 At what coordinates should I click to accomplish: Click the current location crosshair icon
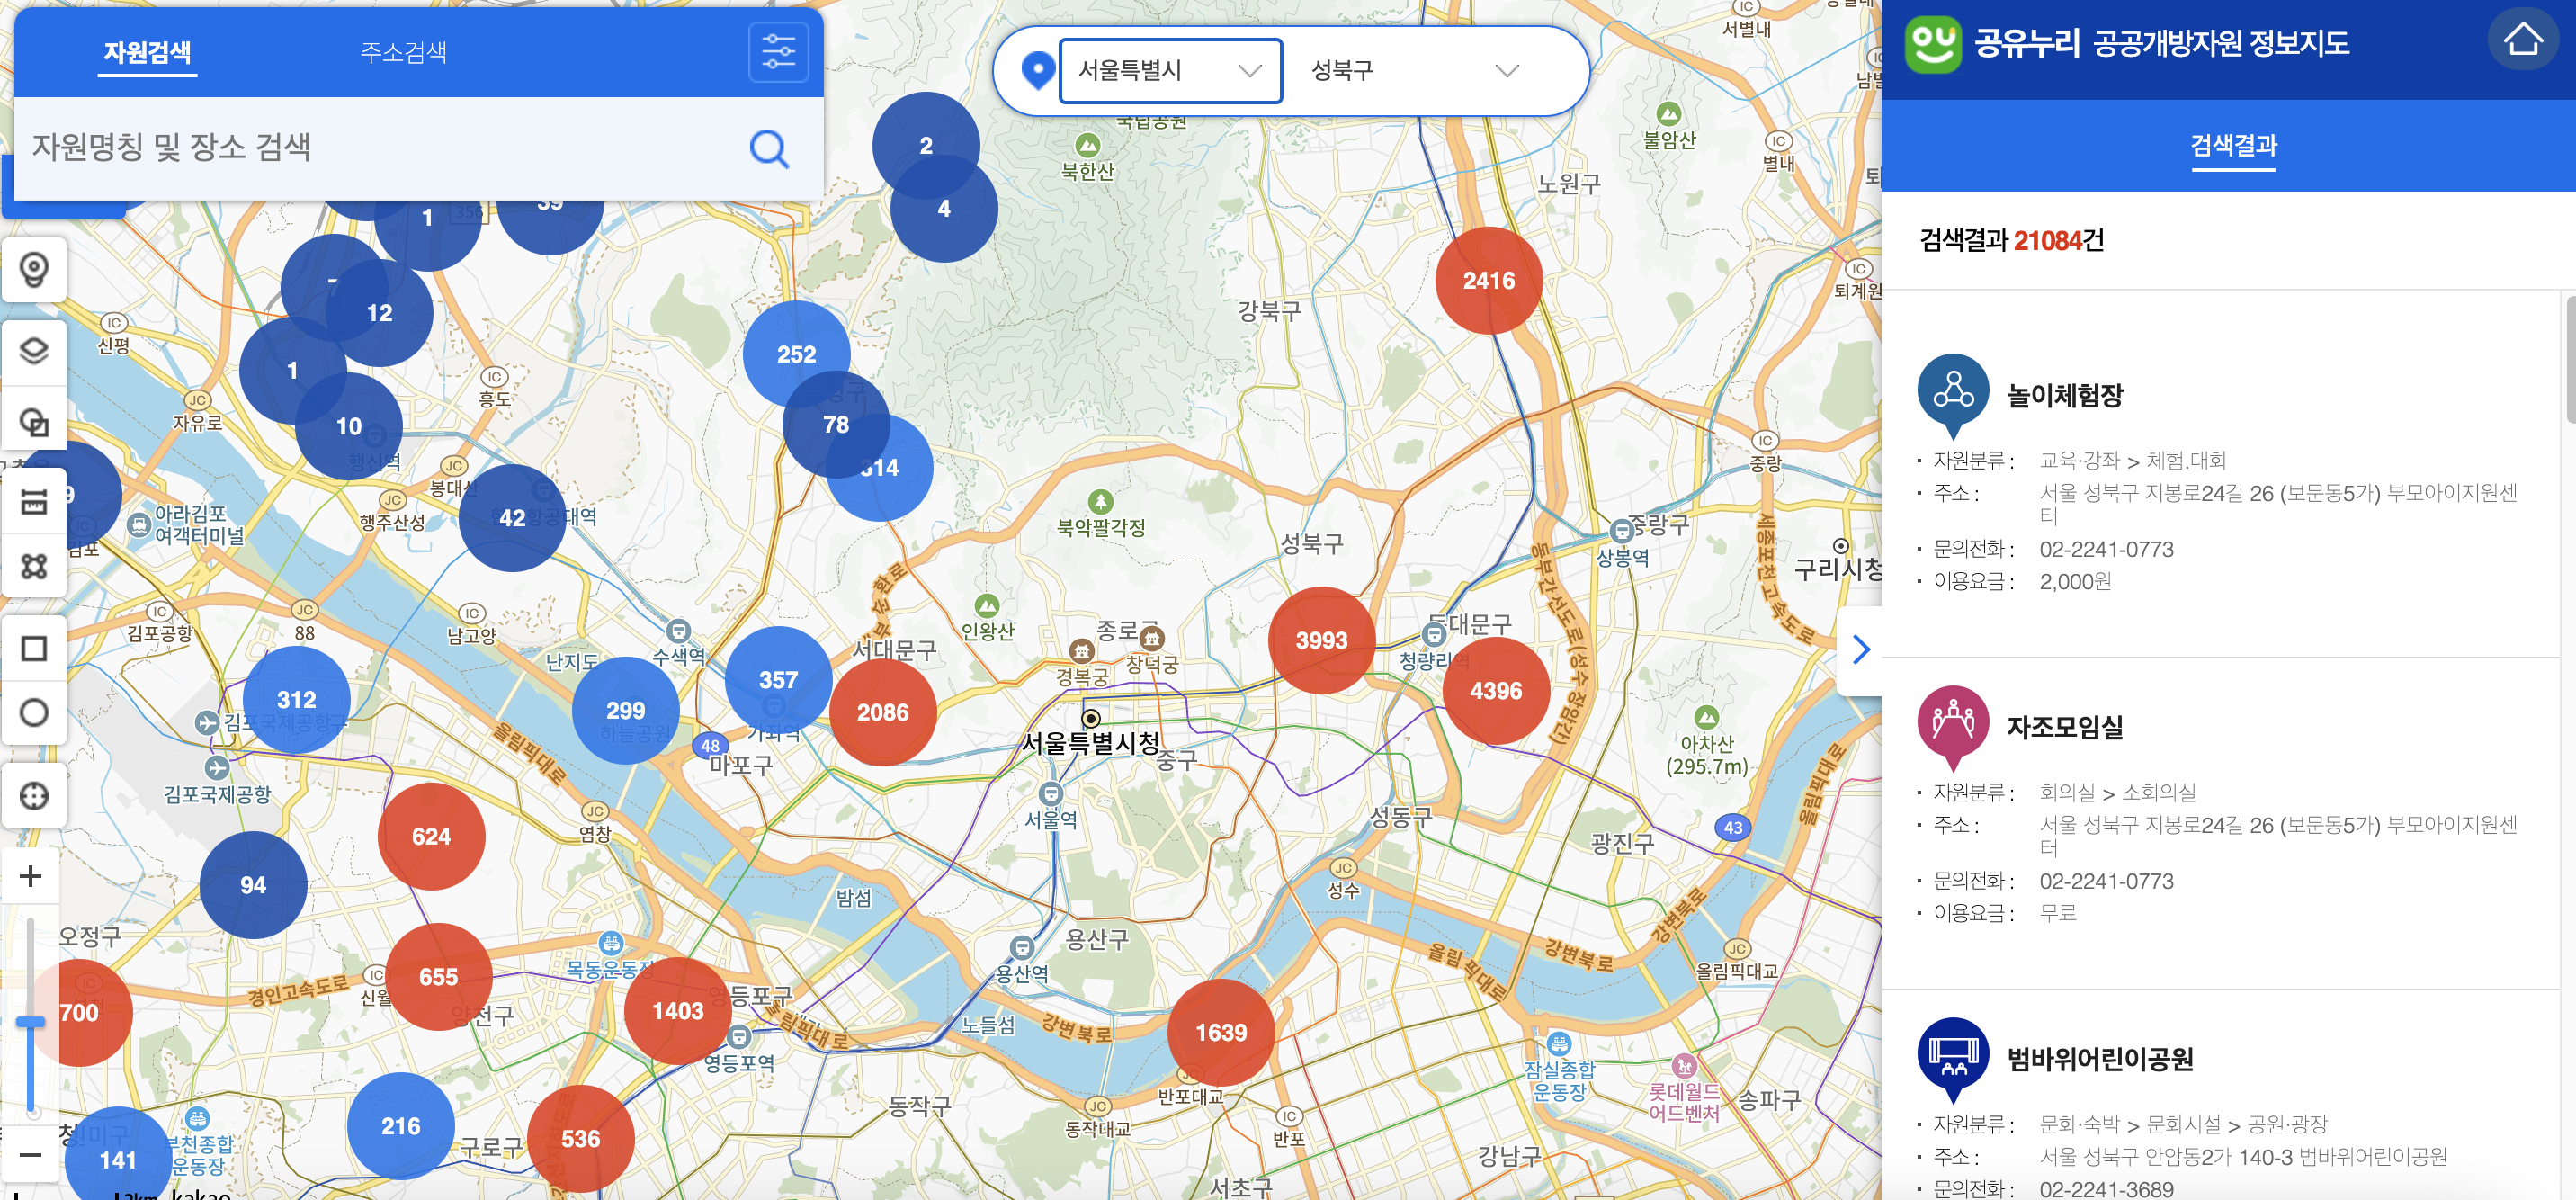click(x=34, y=796)
